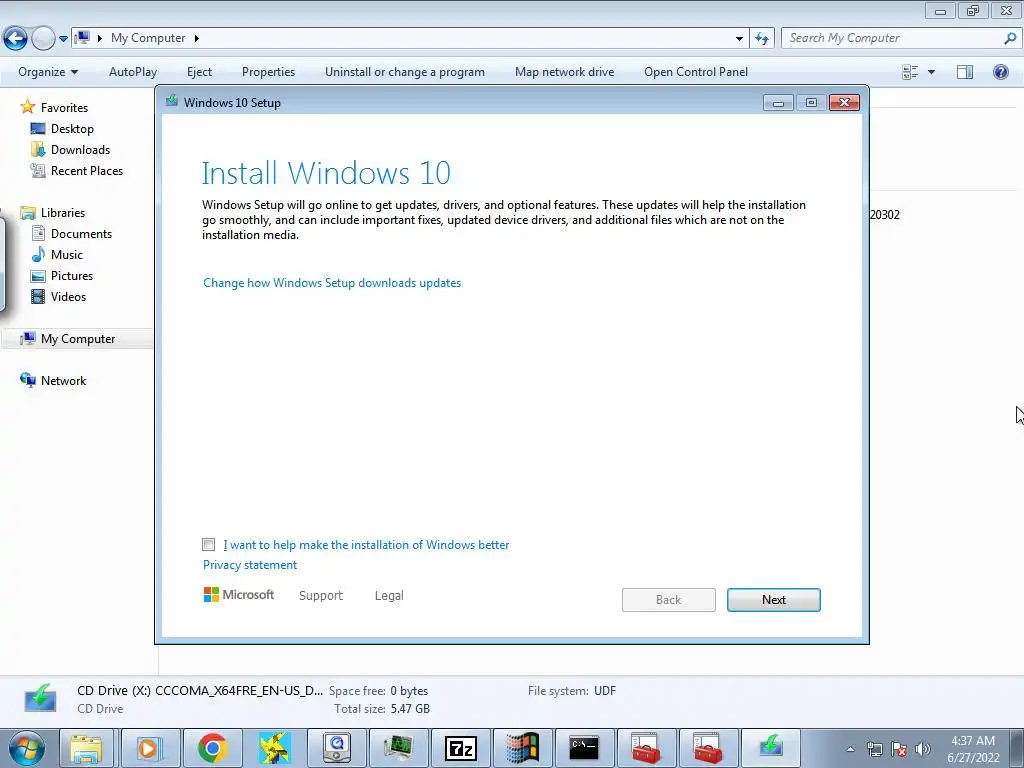Select Favorites in the navigation pane

(x=64, y=108)
